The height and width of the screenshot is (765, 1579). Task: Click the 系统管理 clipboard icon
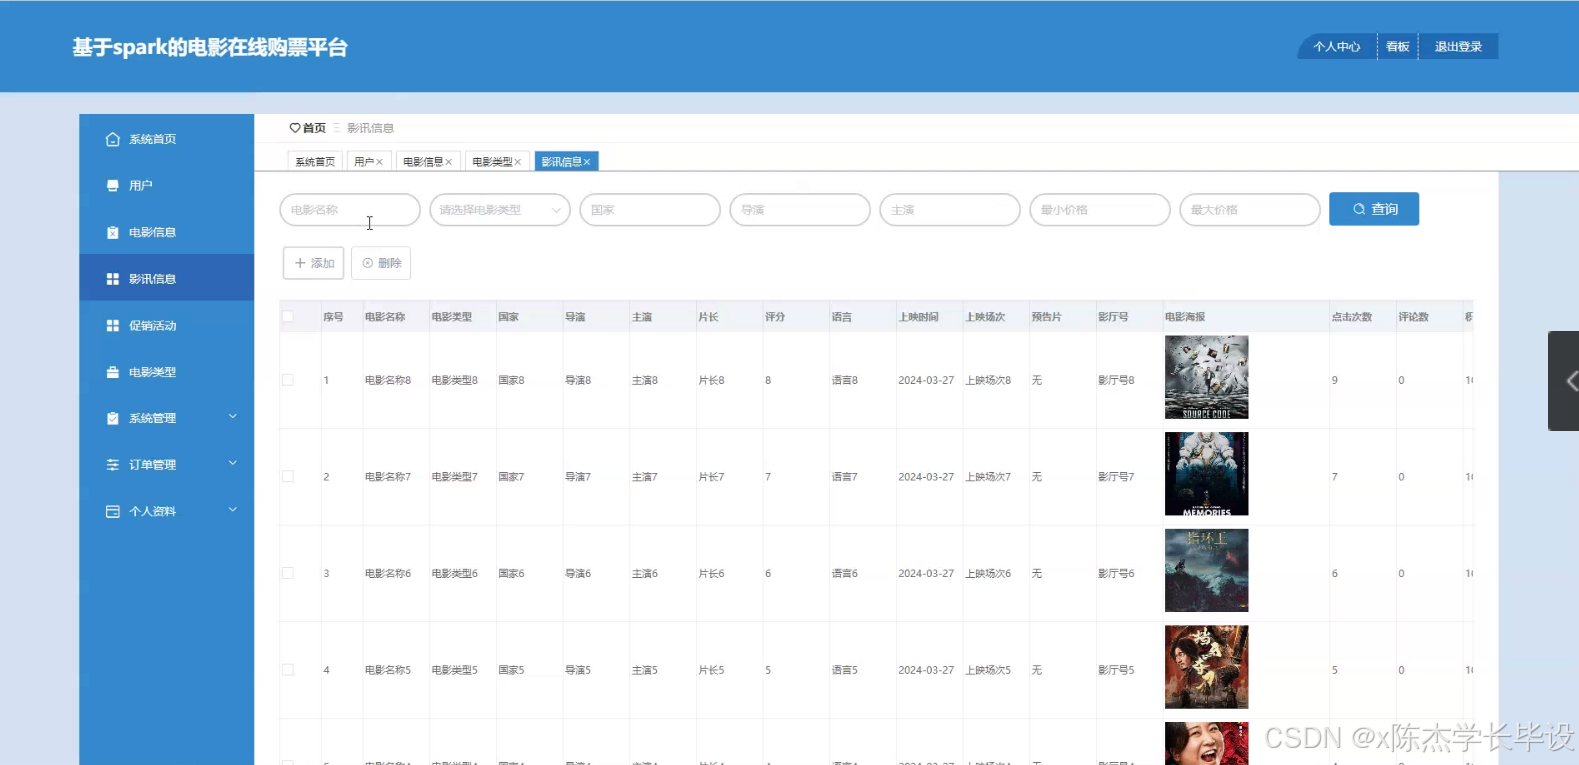tap(113, 418)
